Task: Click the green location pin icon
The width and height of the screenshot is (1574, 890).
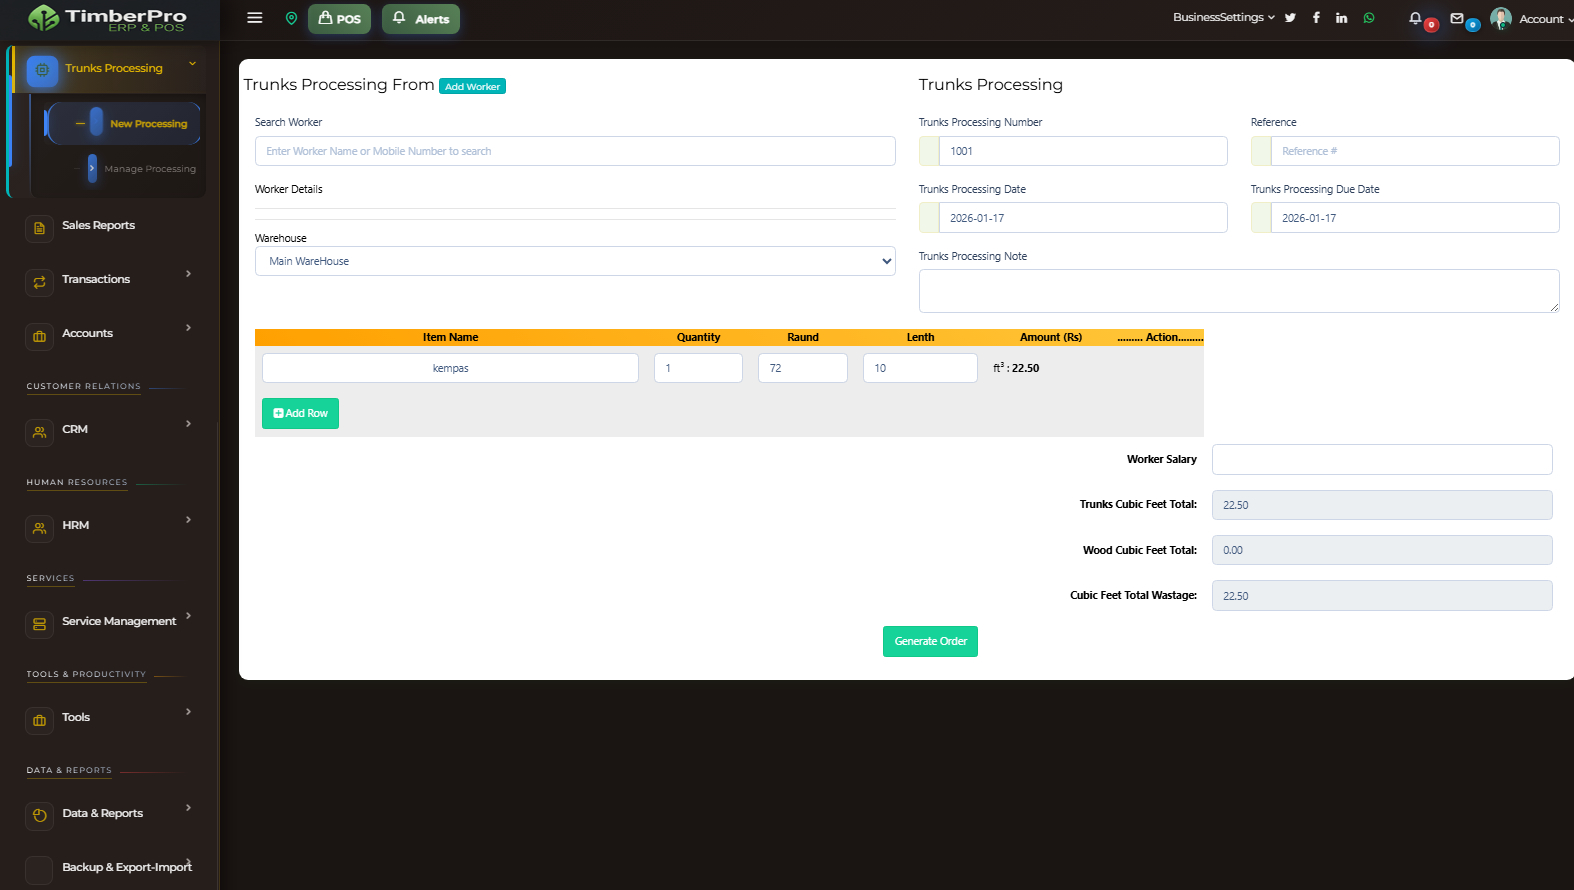Action: point(291,18)
